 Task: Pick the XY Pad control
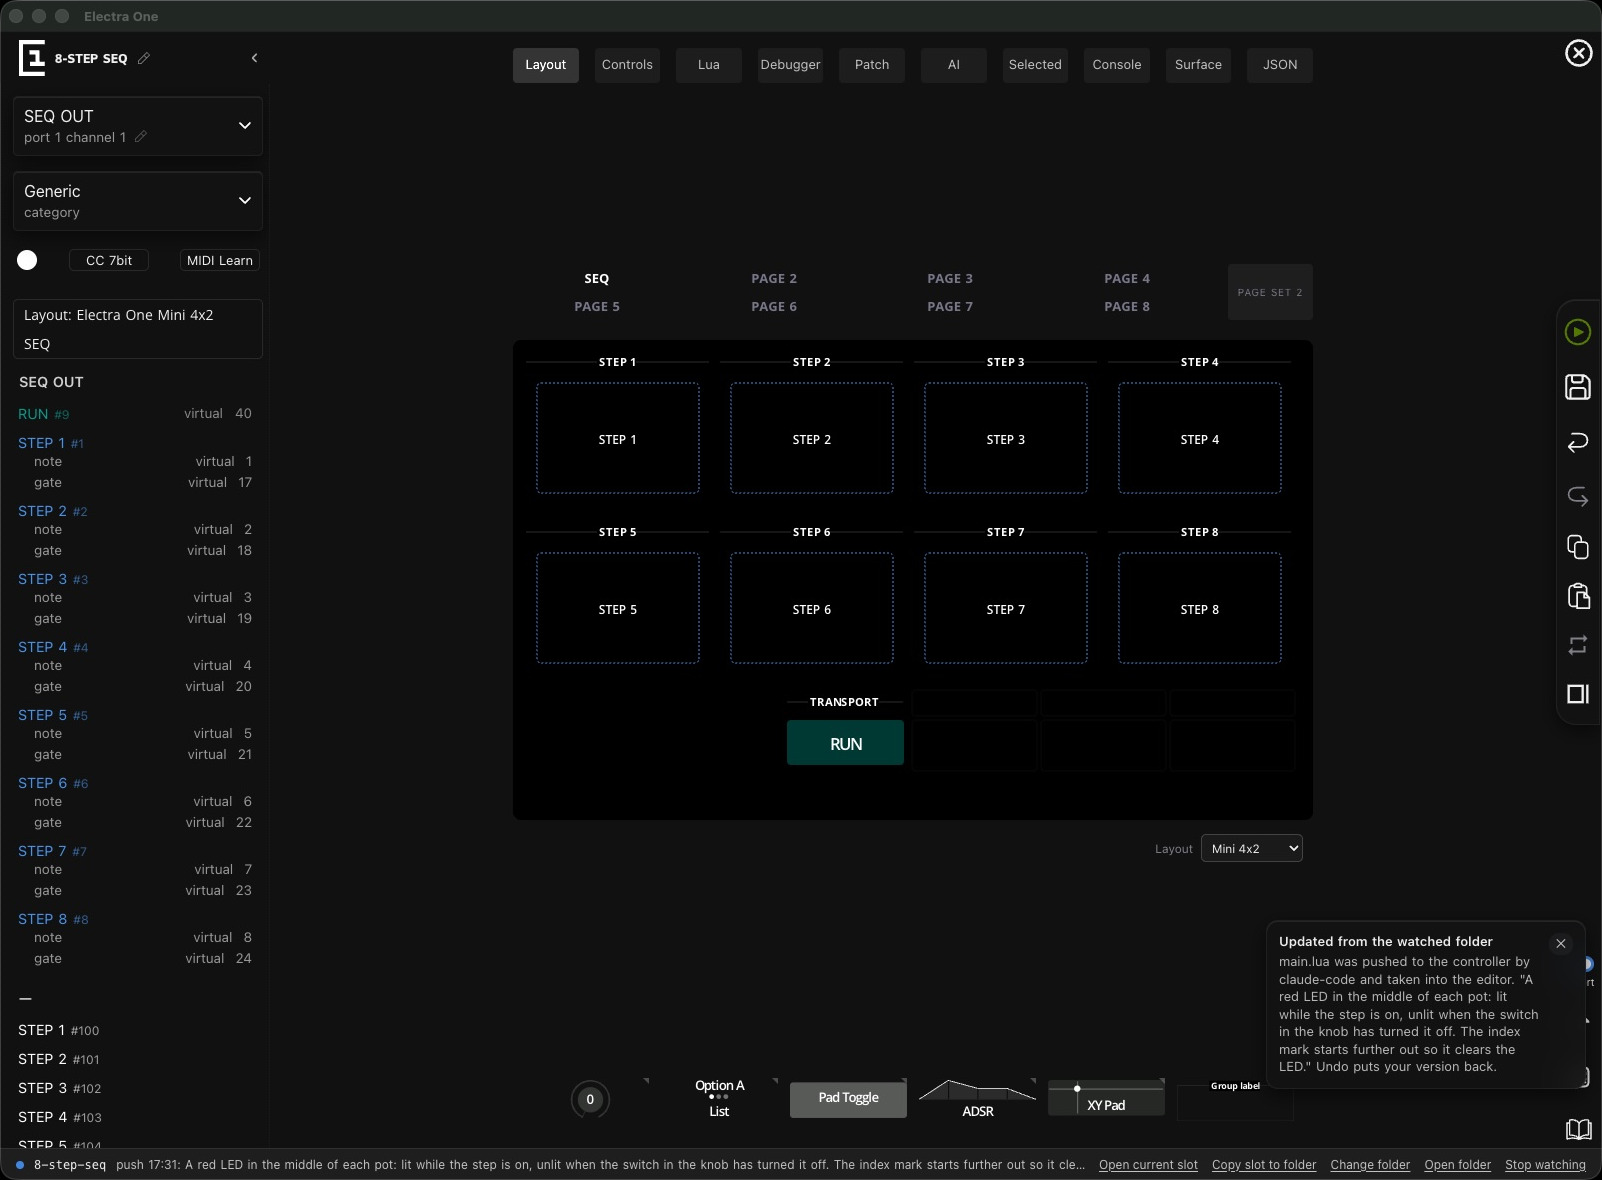(x=1106, y=1098)
